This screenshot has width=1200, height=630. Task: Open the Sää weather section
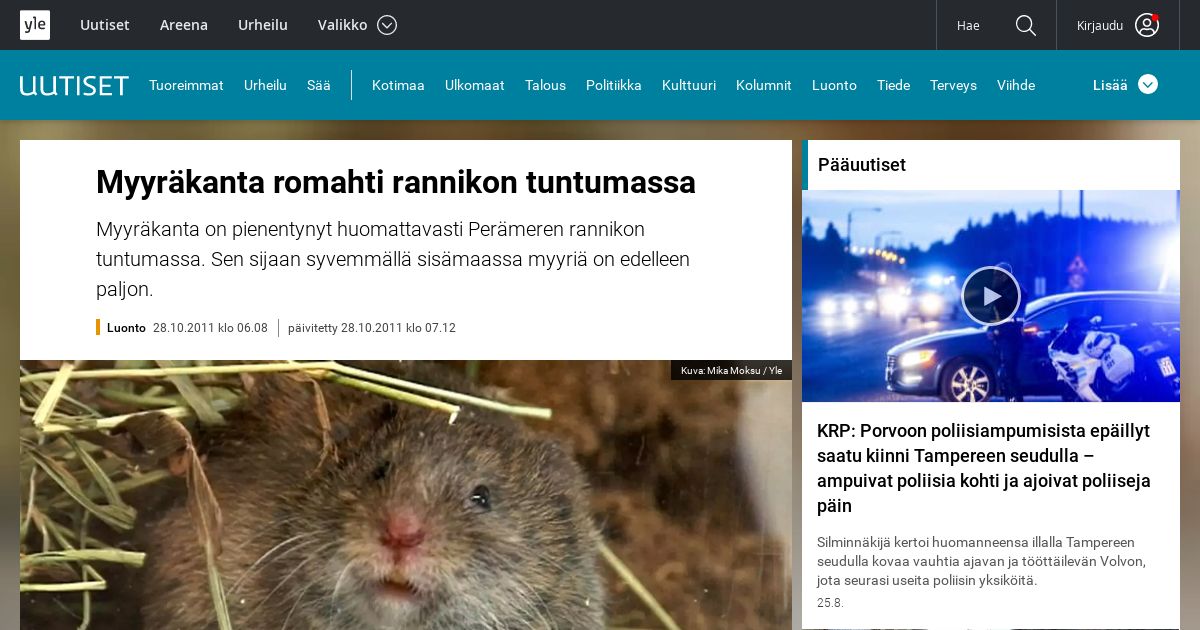[318, 85]
